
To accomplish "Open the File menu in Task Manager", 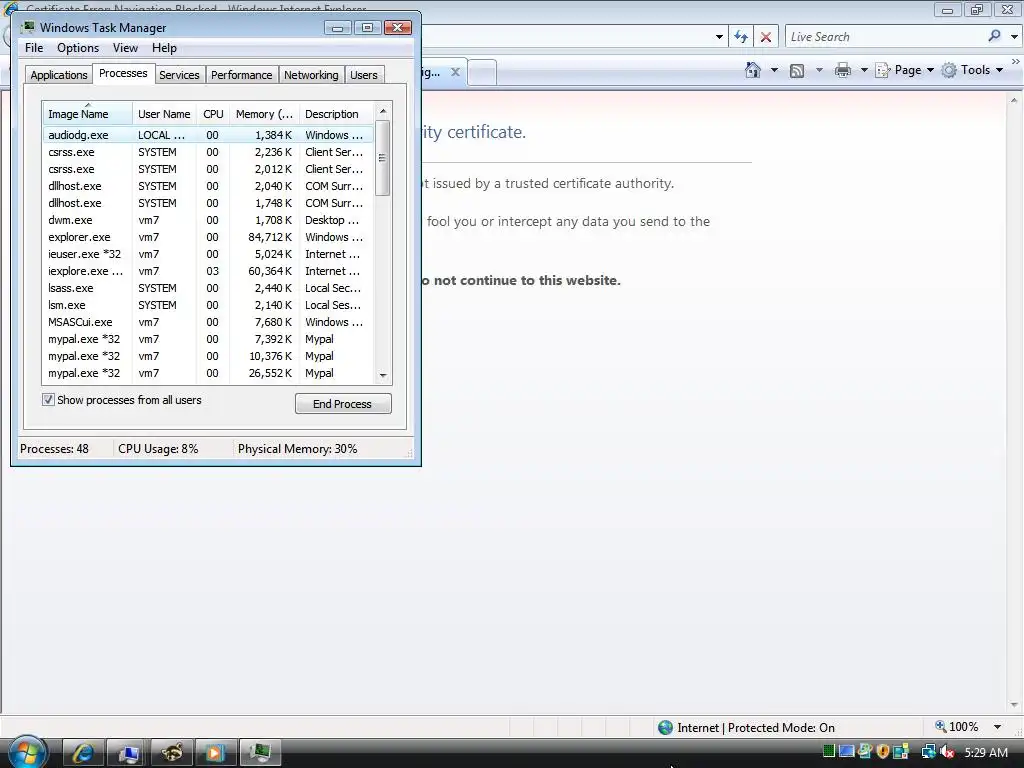I will (34, 48).
